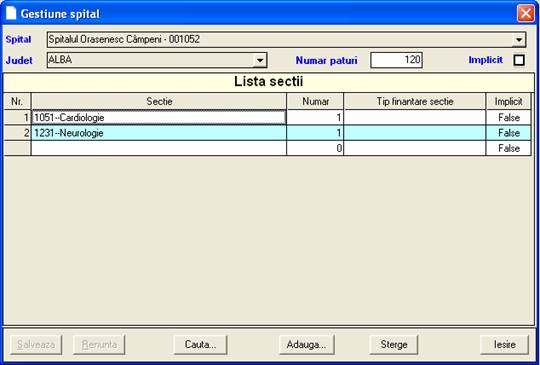Click the Adauga... button
Screen dimensions: 540x365
pos(307,345)
